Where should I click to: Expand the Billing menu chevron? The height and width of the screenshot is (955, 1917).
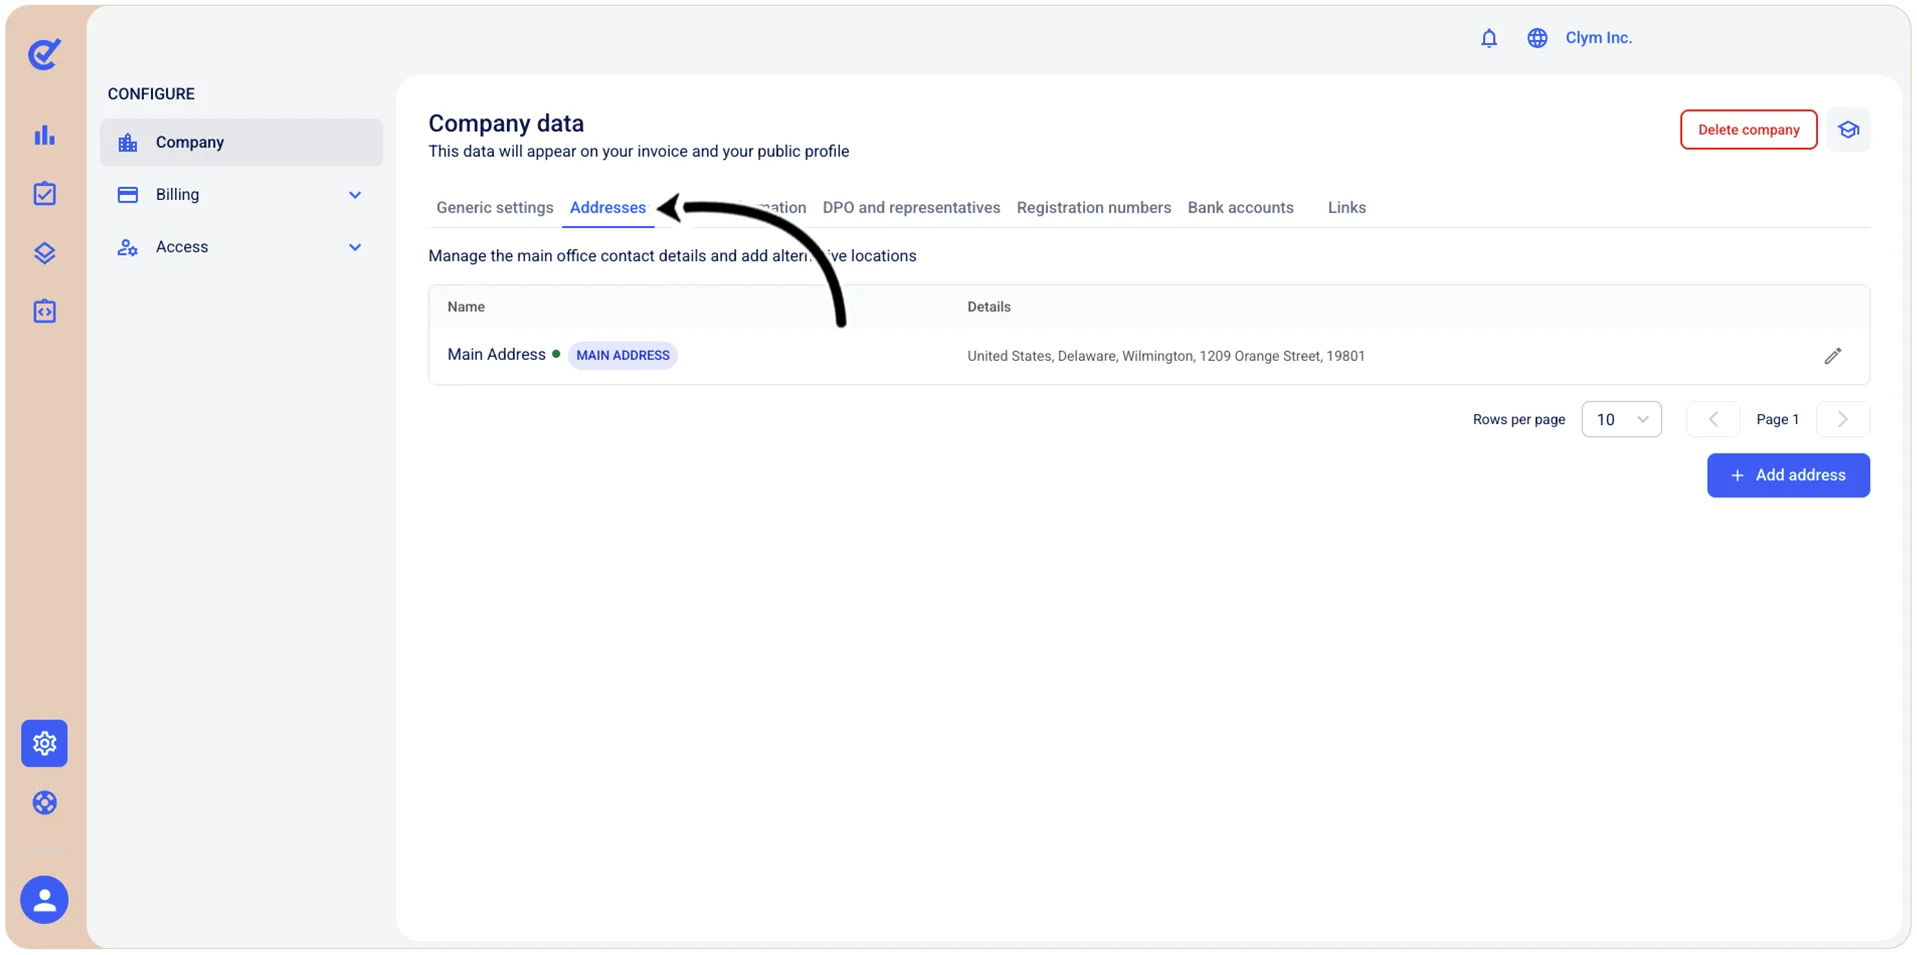coord(355,195)
